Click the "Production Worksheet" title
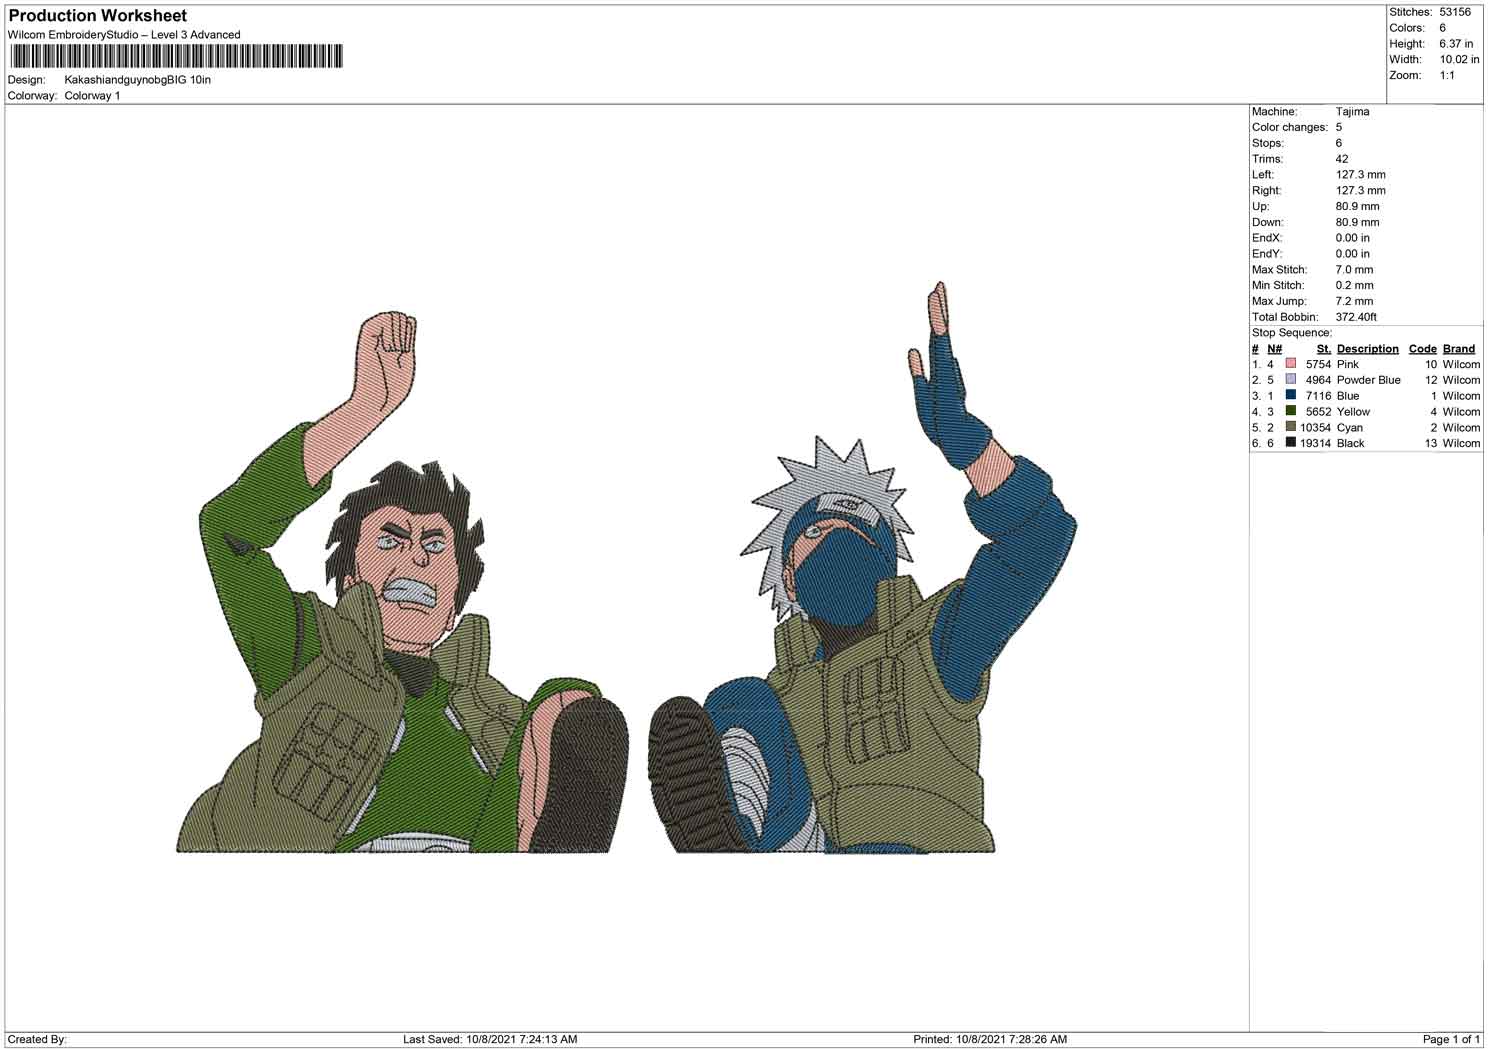The width and height of the screenshot is (1488, 1049). click(x=98, y=16)
